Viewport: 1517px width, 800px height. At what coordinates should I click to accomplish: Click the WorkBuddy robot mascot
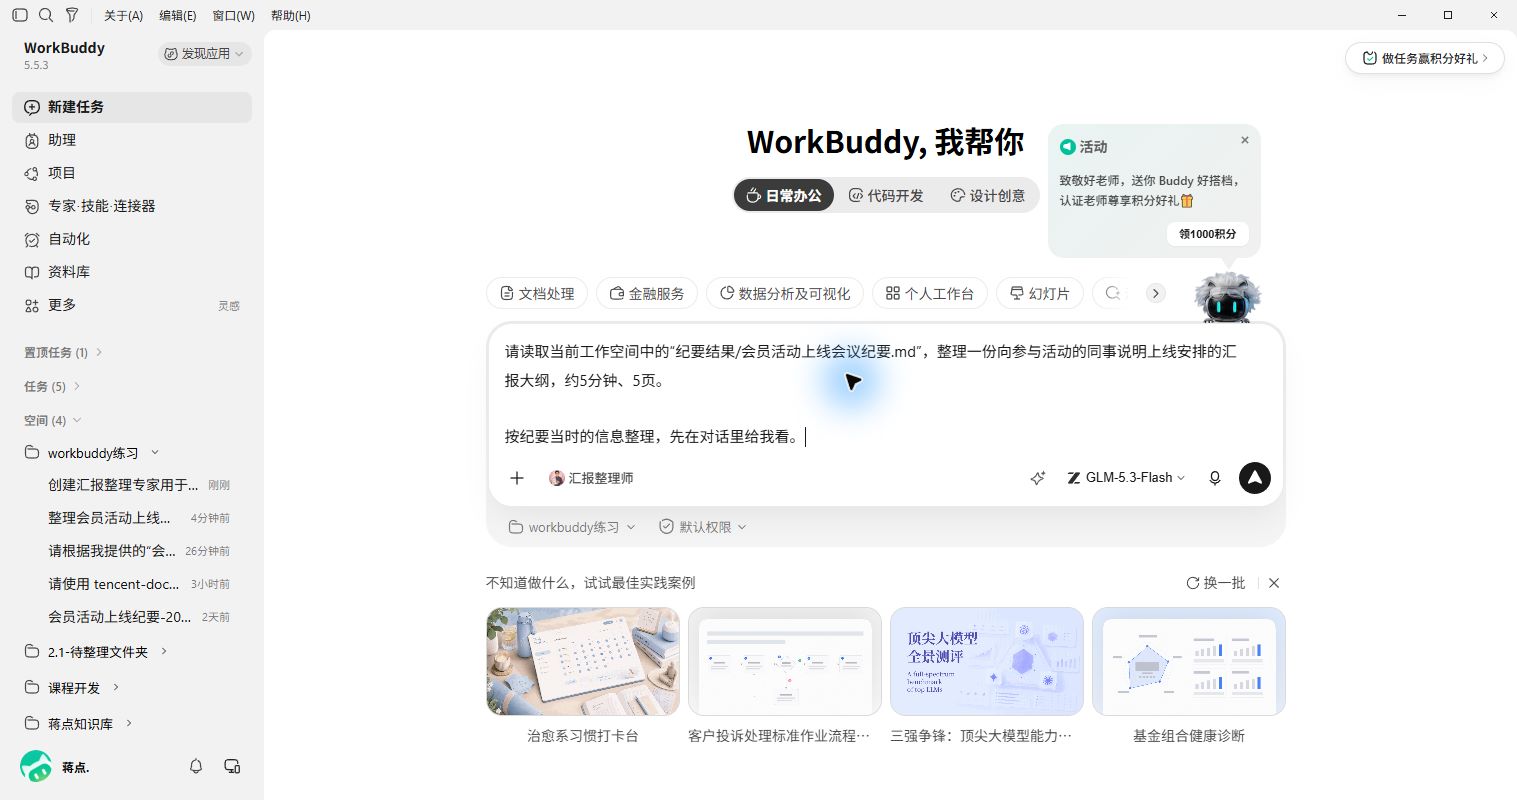point(1227,298)
